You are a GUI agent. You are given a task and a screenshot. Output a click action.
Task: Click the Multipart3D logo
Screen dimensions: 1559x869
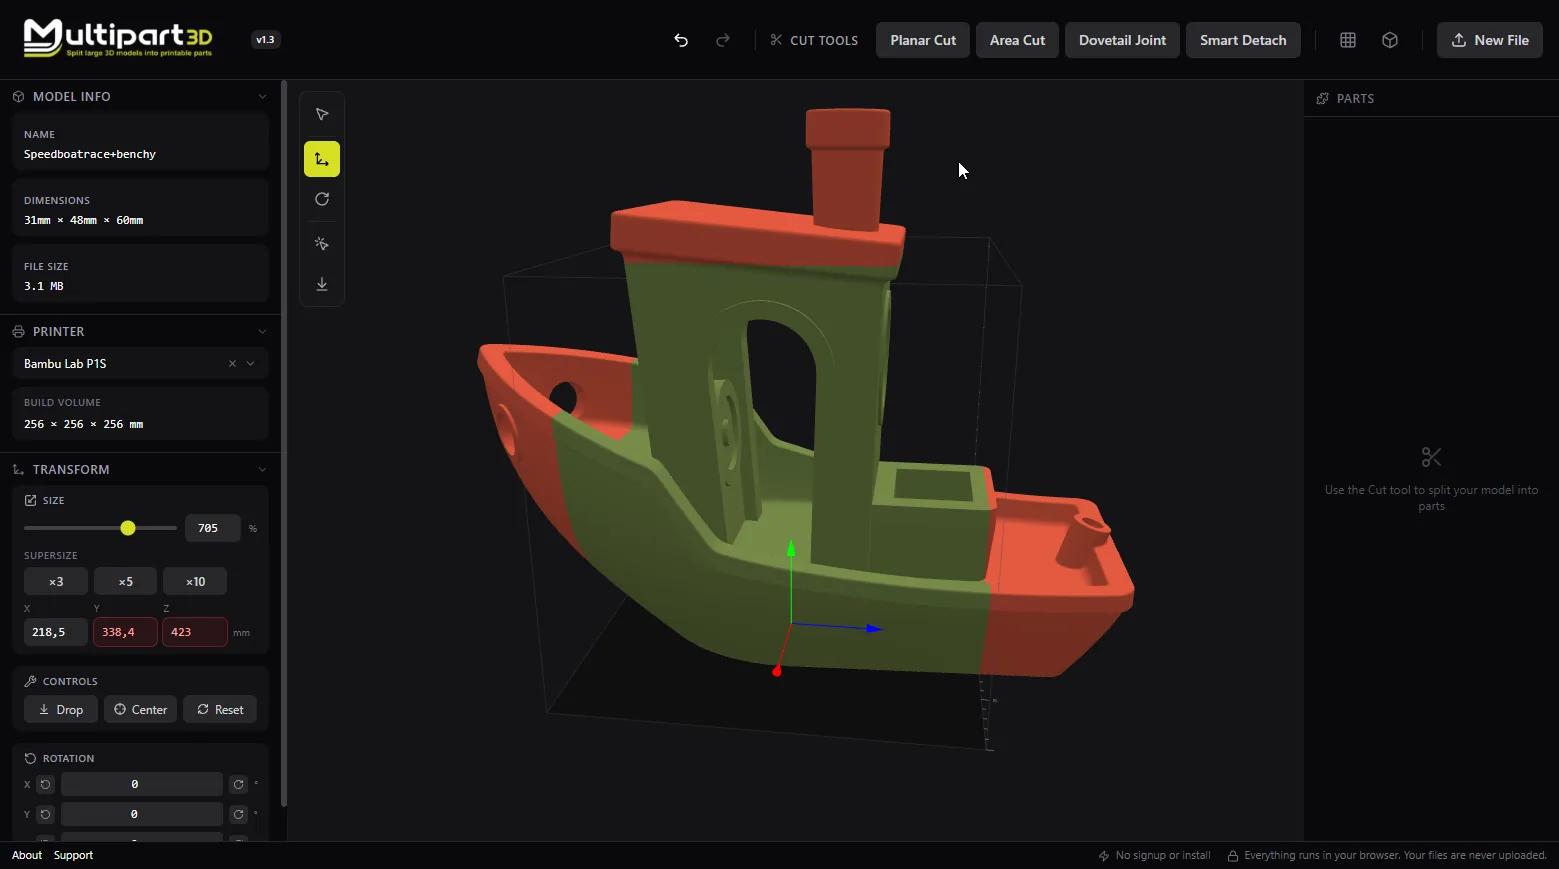[x=118, y=38]
